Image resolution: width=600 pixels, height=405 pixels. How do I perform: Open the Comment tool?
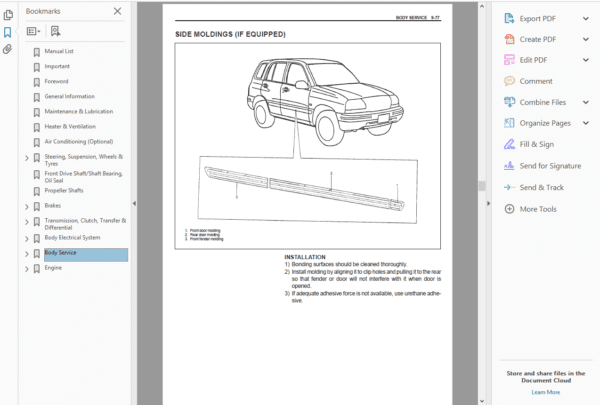click(536, 81)
